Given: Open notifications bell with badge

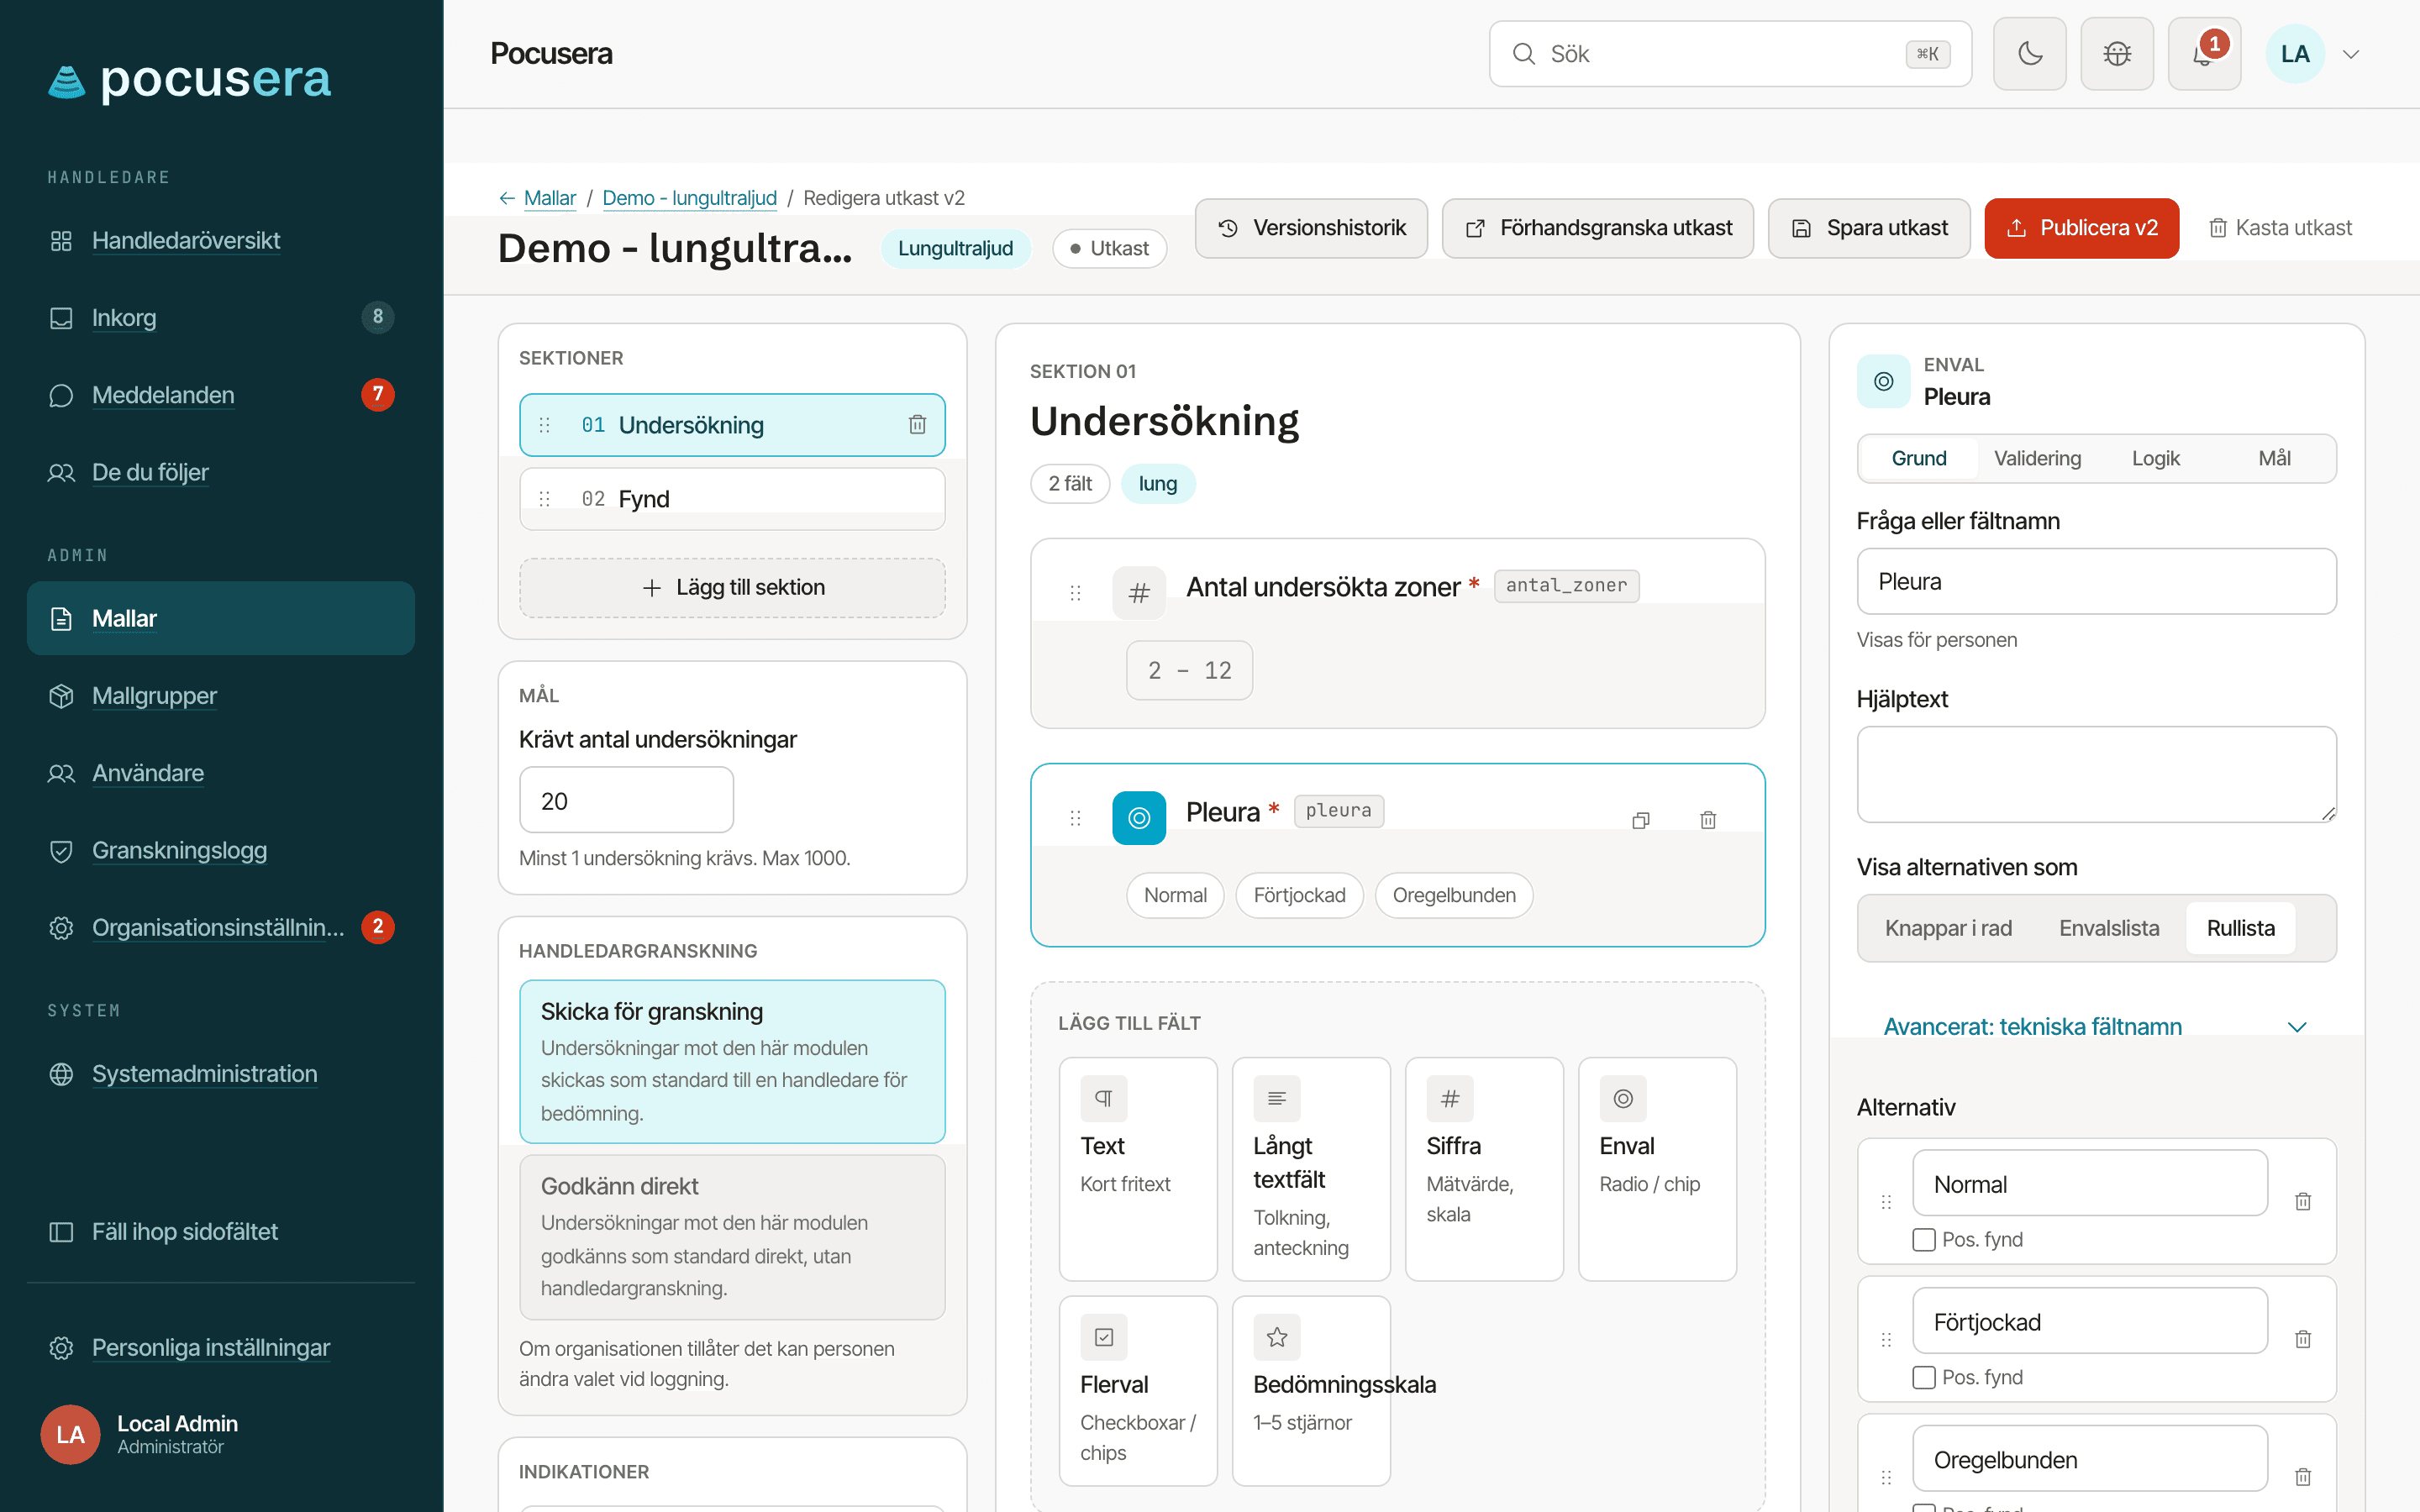Looking at the screenshot, I should click(x=2204, y=54).
